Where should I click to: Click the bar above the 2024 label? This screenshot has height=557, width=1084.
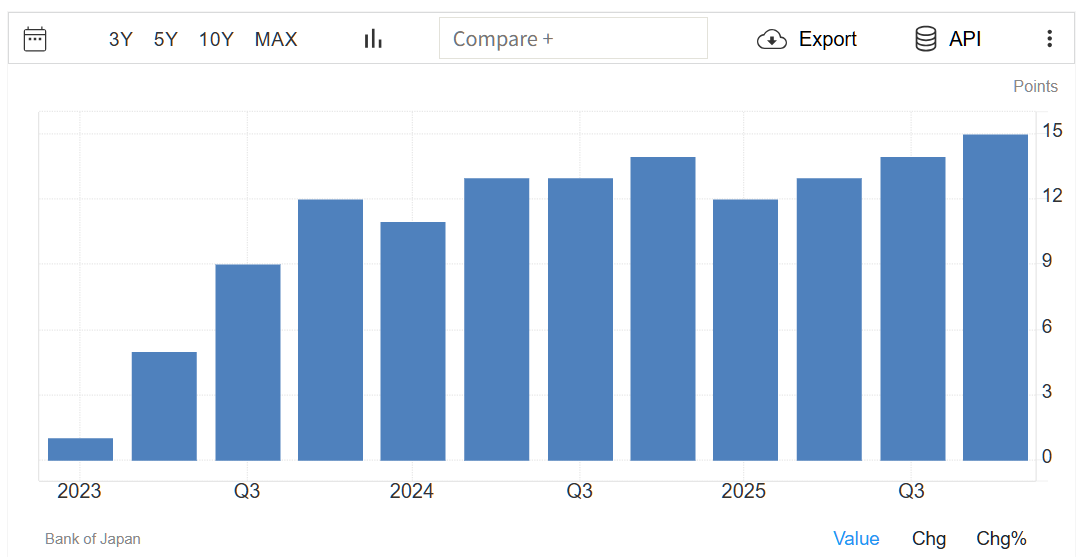(x=413, y=341)
